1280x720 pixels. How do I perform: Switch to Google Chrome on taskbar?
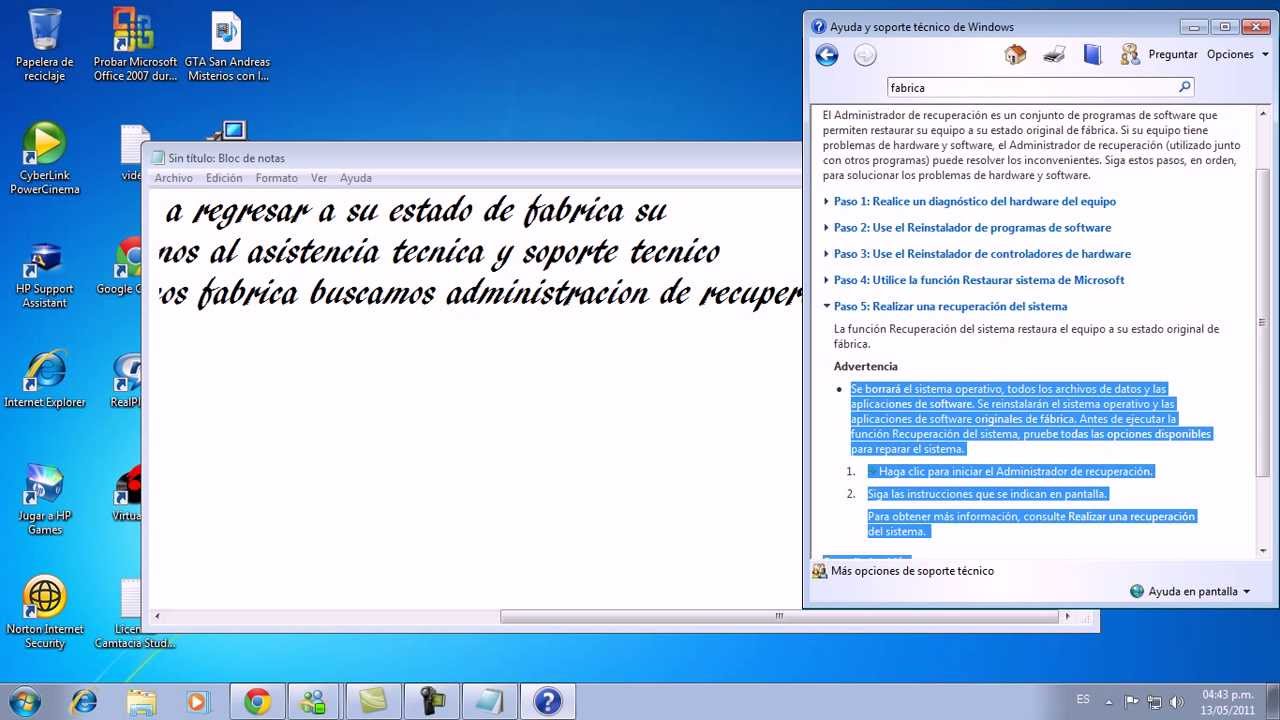click(257, 702)
